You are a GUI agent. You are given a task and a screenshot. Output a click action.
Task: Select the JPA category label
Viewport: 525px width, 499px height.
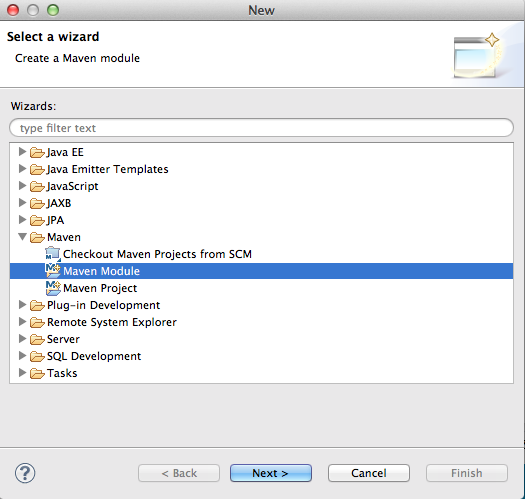(55, 220)
